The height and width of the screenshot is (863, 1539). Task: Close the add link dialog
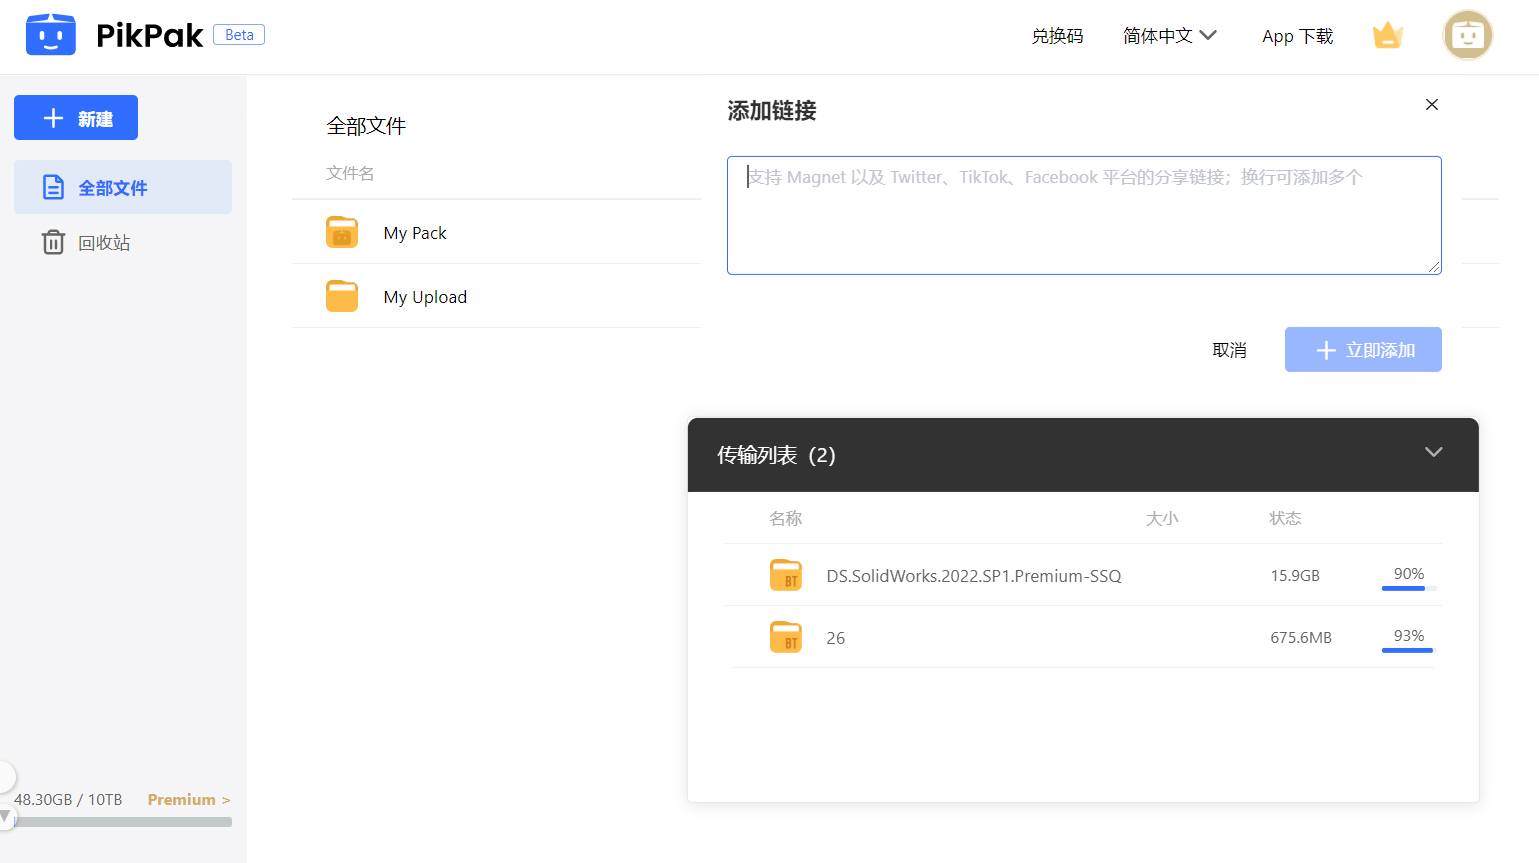tap(1432, 104)
